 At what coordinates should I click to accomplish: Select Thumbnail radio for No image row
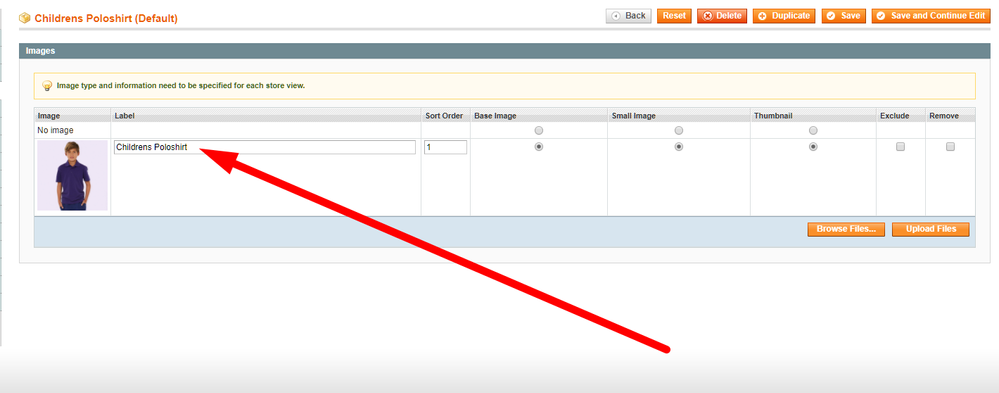point(814,131)
